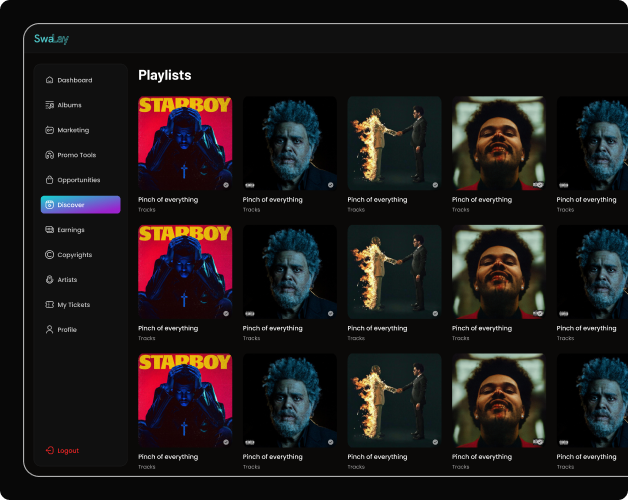
Task: Open the third-row Starboy playlist thumbnail
Action: click(x=185, y=400)
